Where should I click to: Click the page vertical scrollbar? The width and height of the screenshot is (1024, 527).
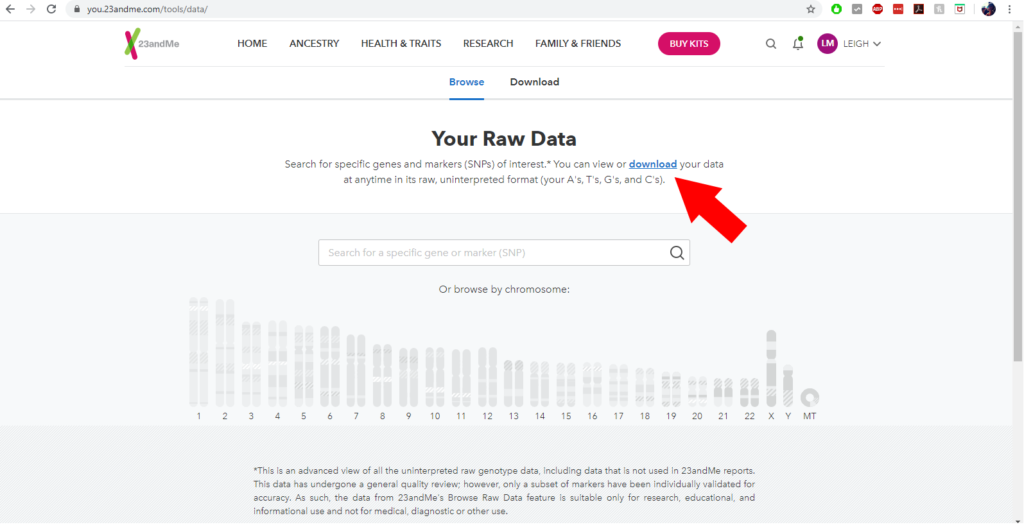[x=1018, y=196]
